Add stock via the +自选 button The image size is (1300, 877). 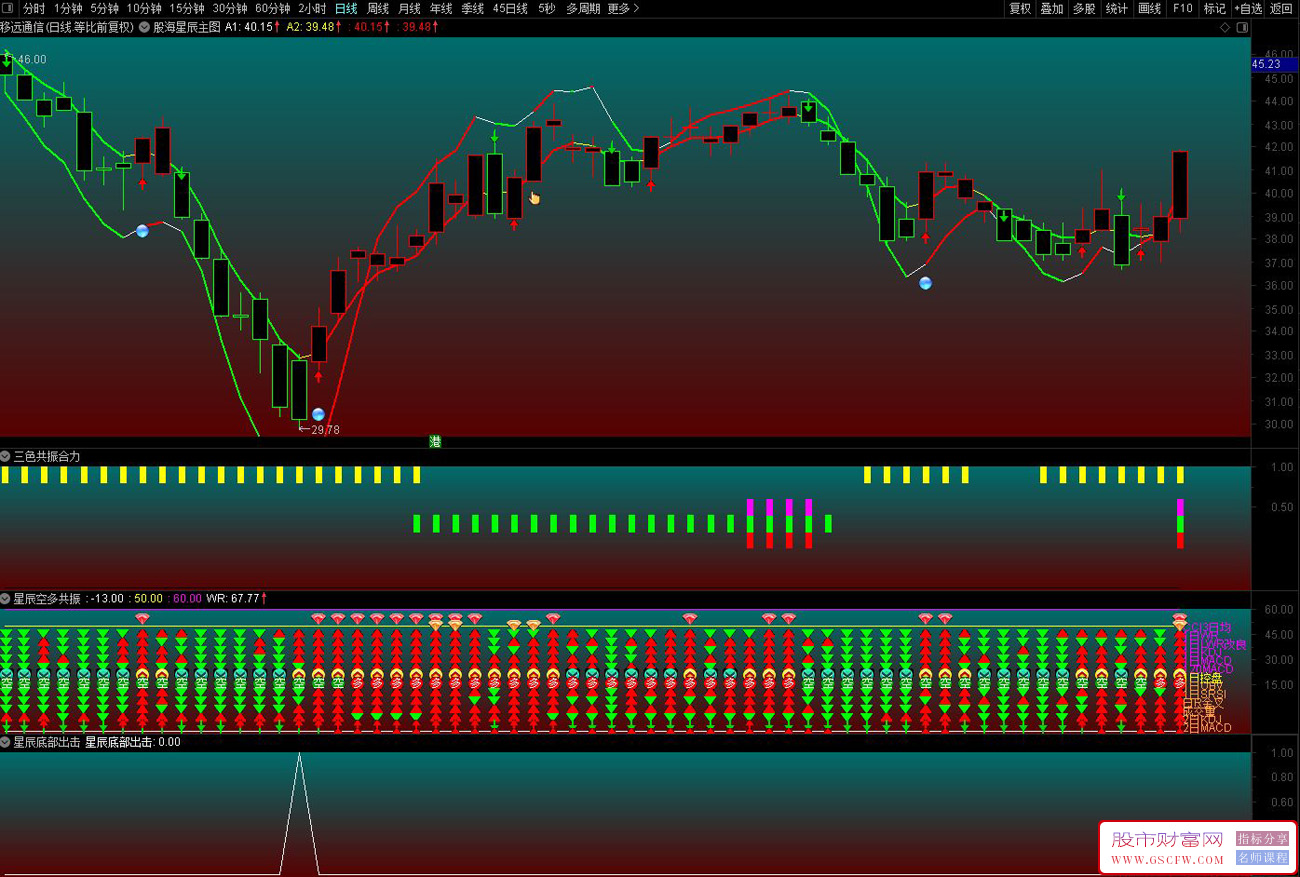pyautogui.click(x=1248, y=8)
